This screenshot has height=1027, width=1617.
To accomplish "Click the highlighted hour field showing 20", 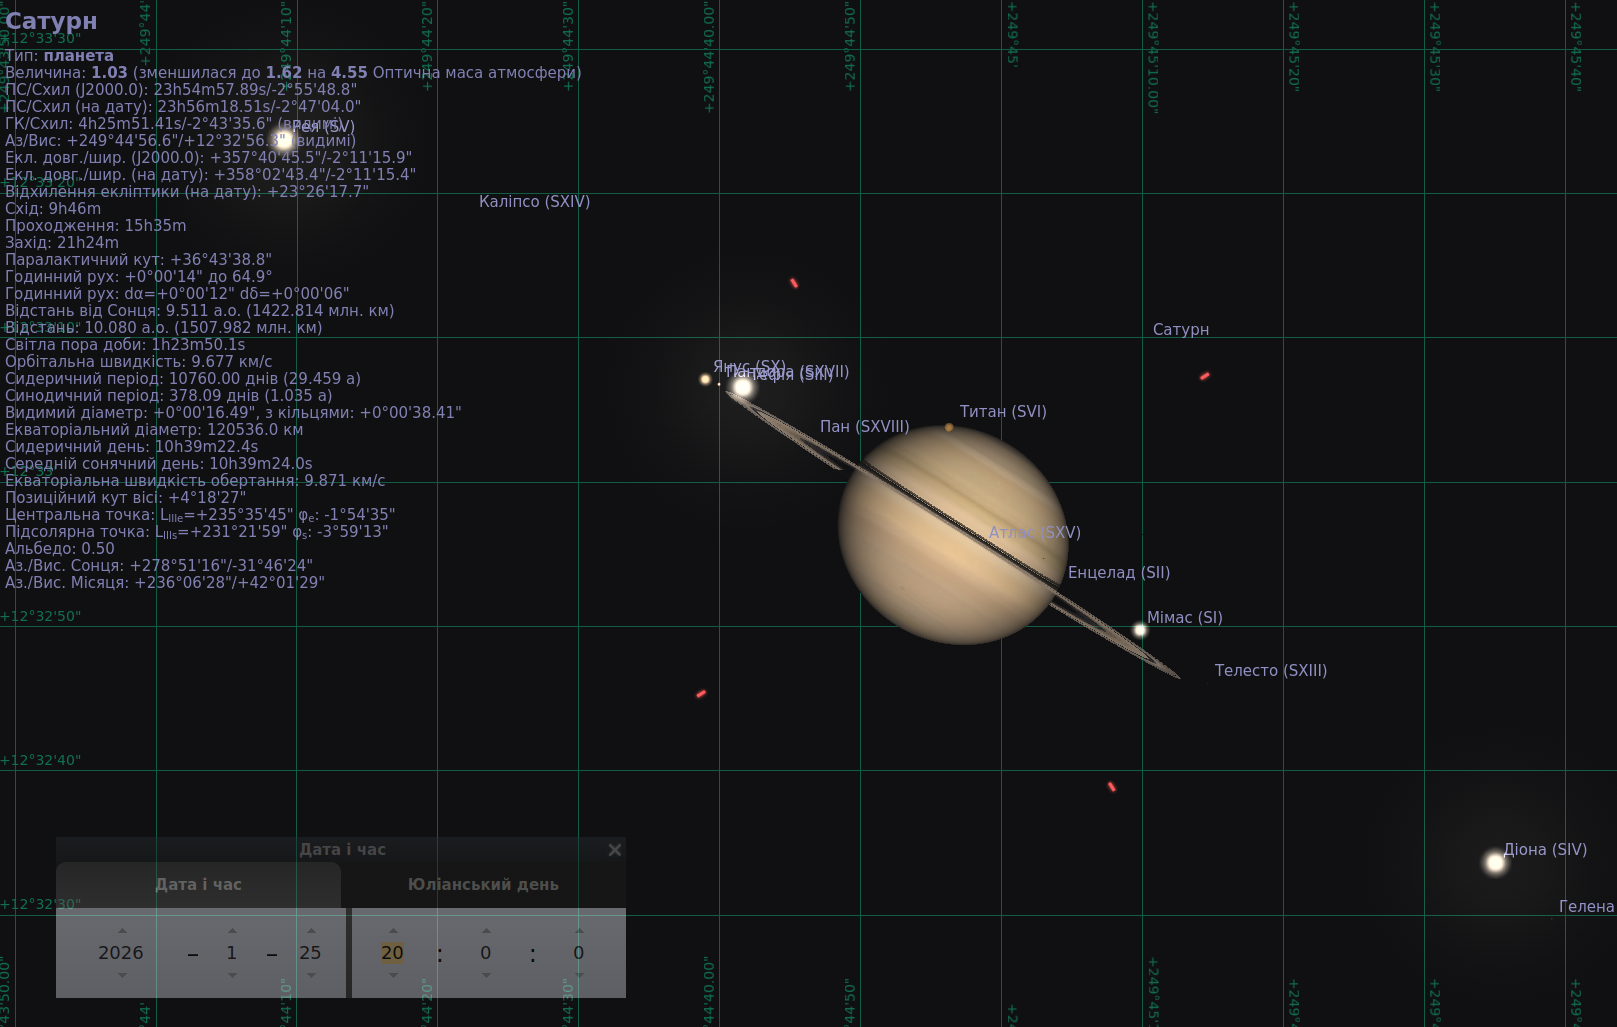I will tap(393, 953).
